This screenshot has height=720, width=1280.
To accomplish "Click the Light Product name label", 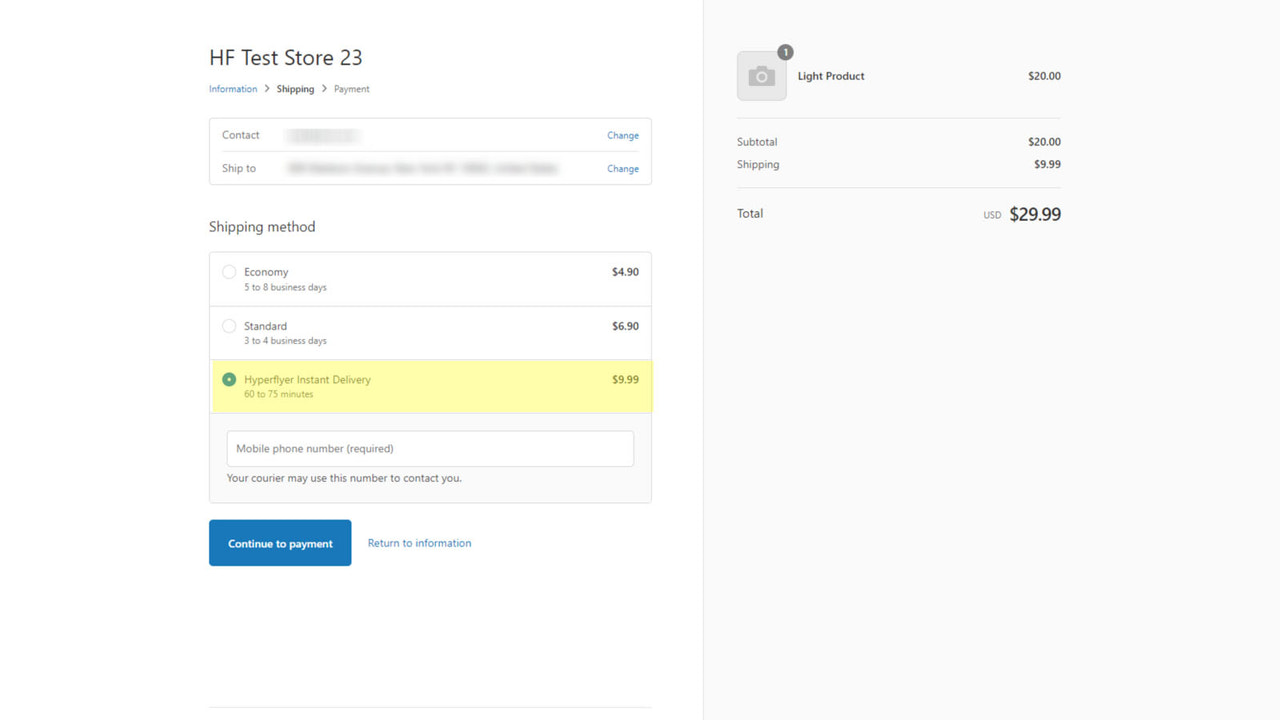I will pyautogui.click(x=831, y=75).
